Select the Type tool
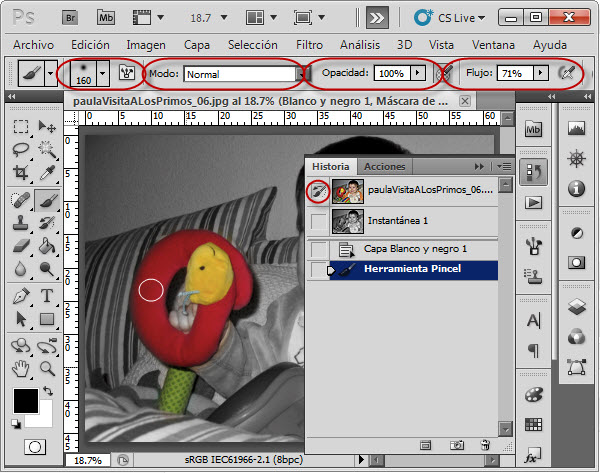Image resolution: width=600 pixels, height=473 pixels. [x=47, y=296]
